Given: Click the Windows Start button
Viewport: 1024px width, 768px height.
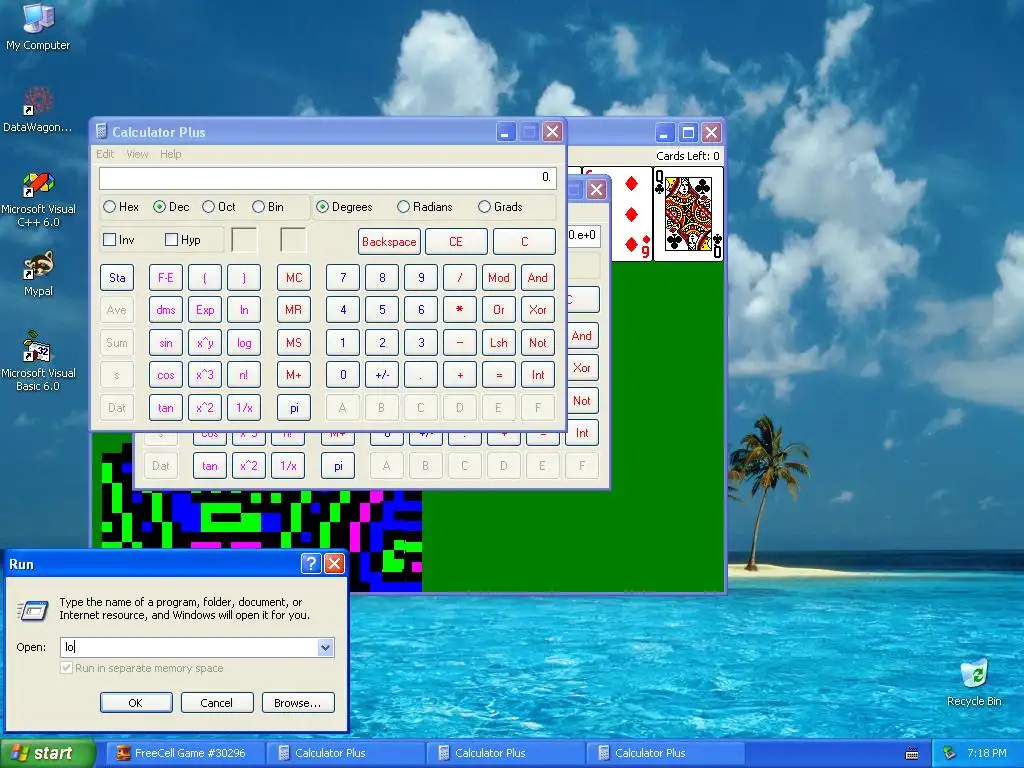Looking at the screenshot, I should 48,753.
